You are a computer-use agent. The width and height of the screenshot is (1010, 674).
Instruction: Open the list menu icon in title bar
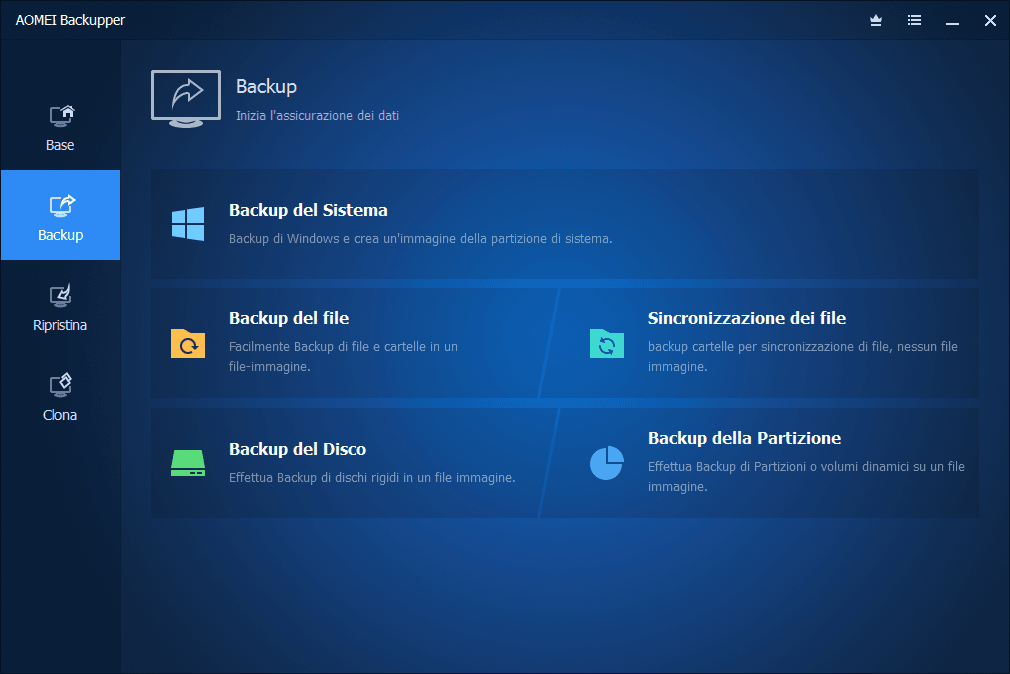(914, 21)
